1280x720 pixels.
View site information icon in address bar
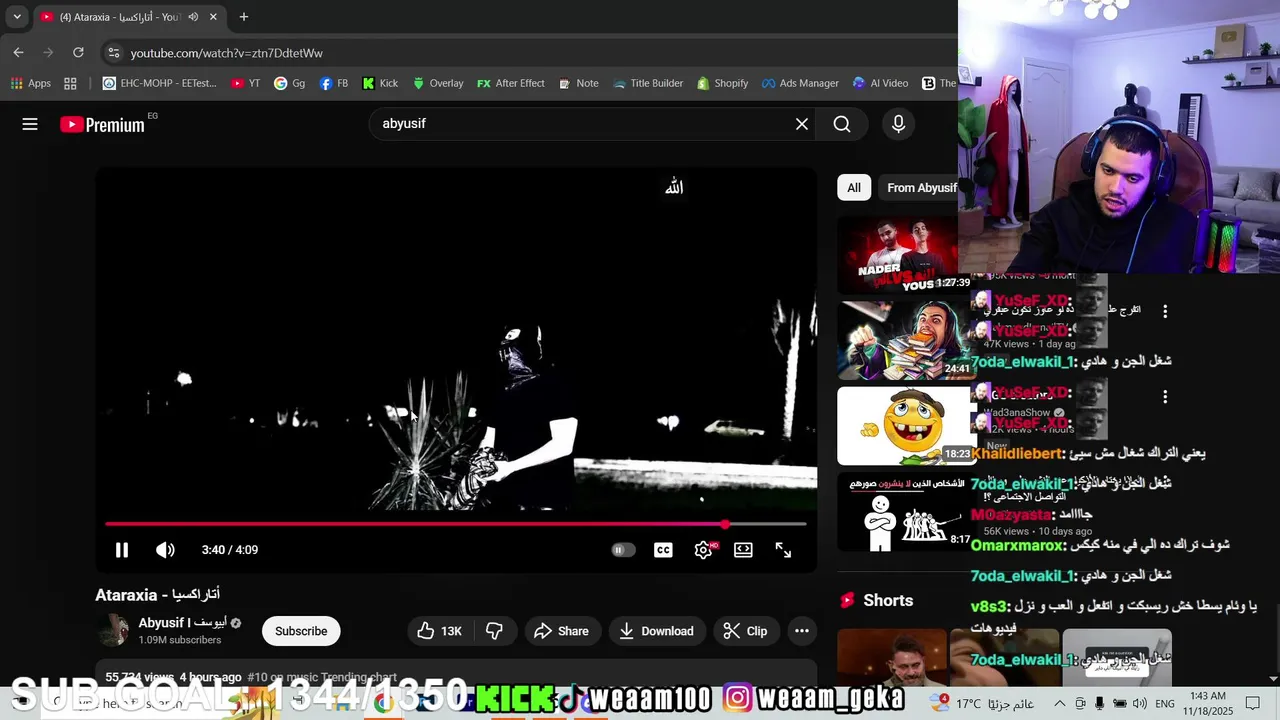(x=113, y=53)
